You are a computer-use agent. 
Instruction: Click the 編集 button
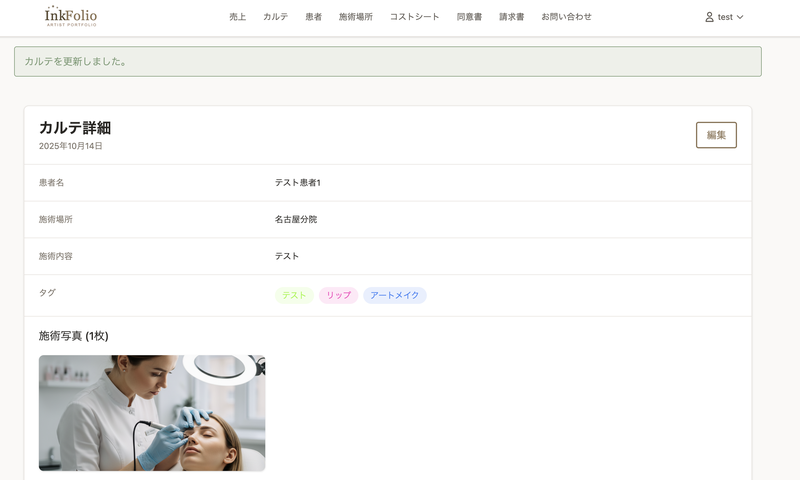point(716,135)
